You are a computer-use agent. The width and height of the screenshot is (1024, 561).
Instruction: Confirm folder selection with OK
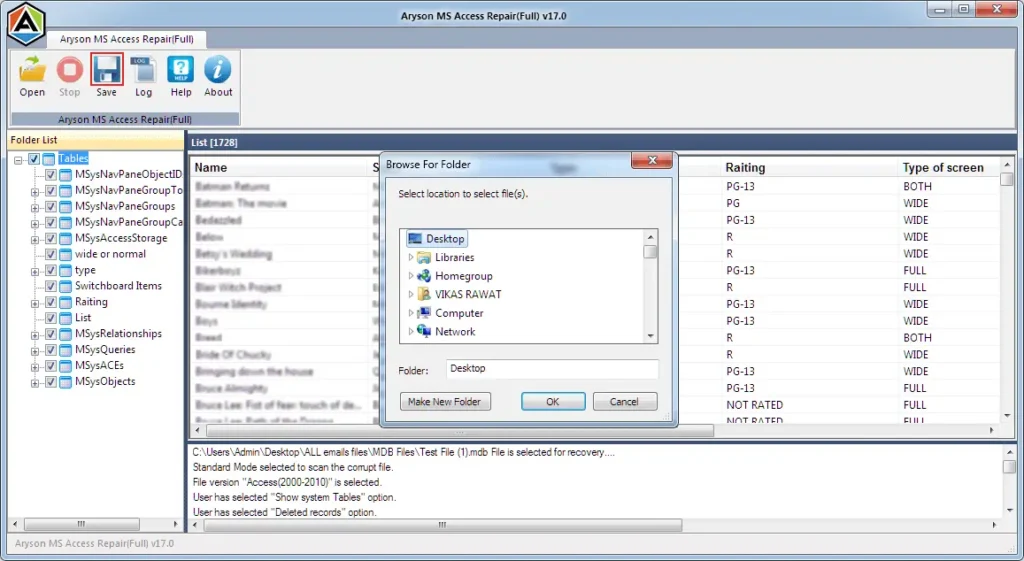coord(552,402)
